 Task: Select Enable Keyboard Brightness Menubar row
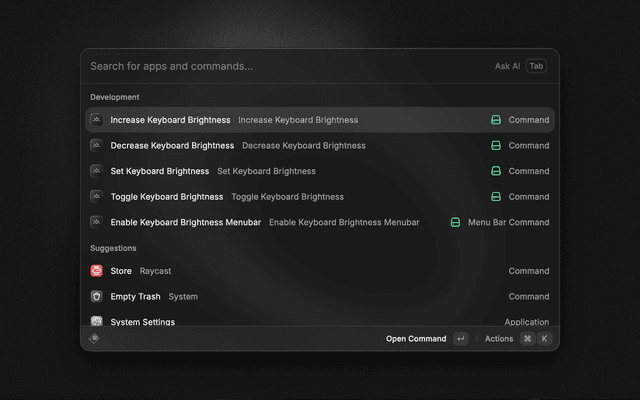coord(320,222)
